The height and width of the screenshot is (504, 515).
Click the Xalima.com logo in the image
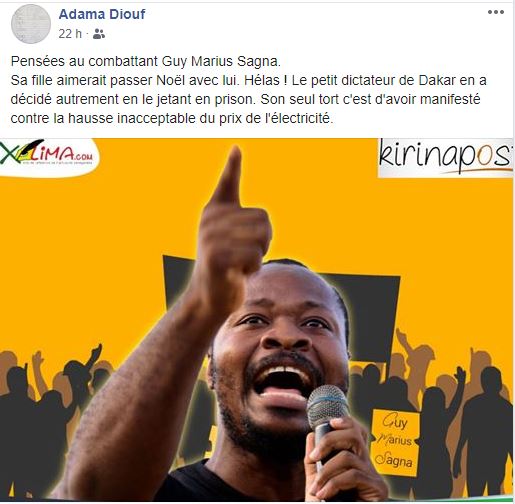click(48, 156)
